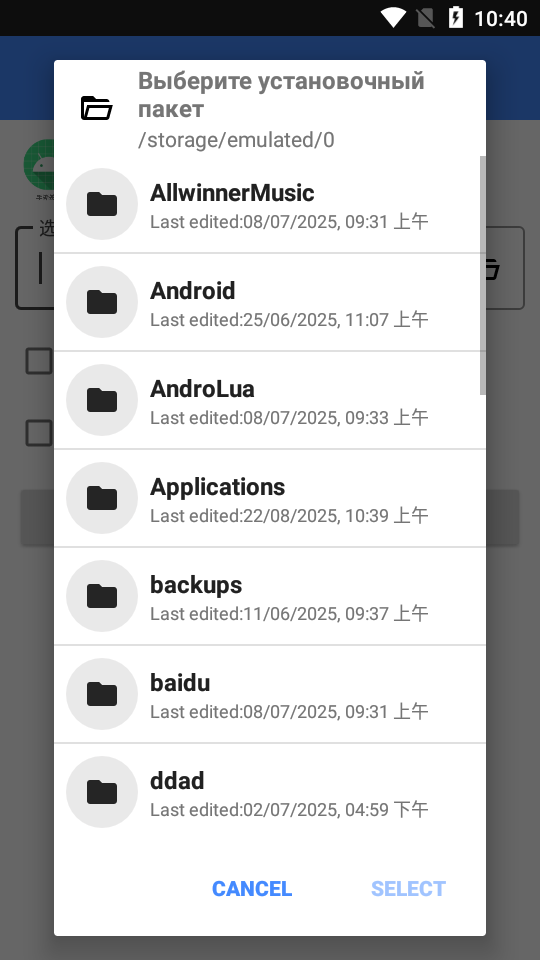Click the ddad folder icon

click(102, 792)
